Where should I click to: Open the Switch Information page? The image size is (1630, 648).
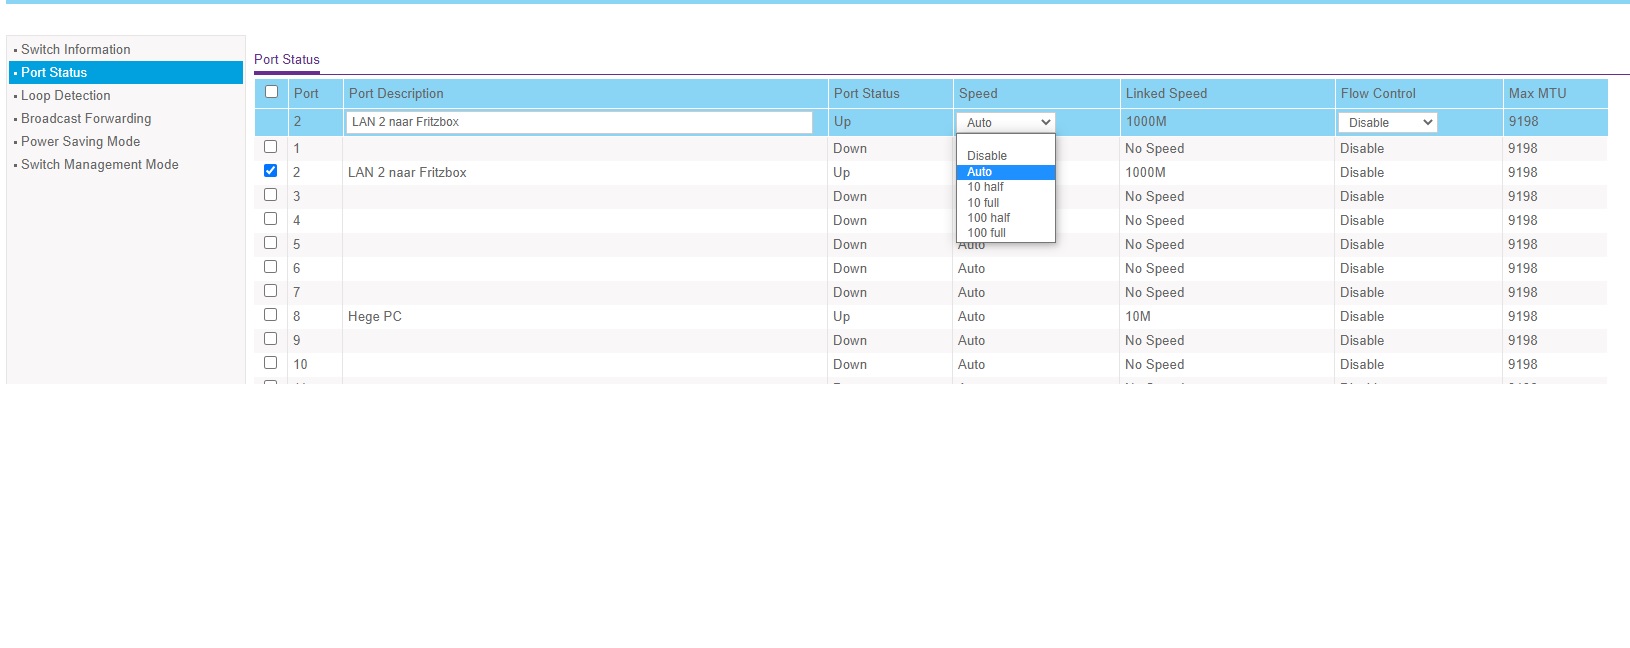pos(75,49)
